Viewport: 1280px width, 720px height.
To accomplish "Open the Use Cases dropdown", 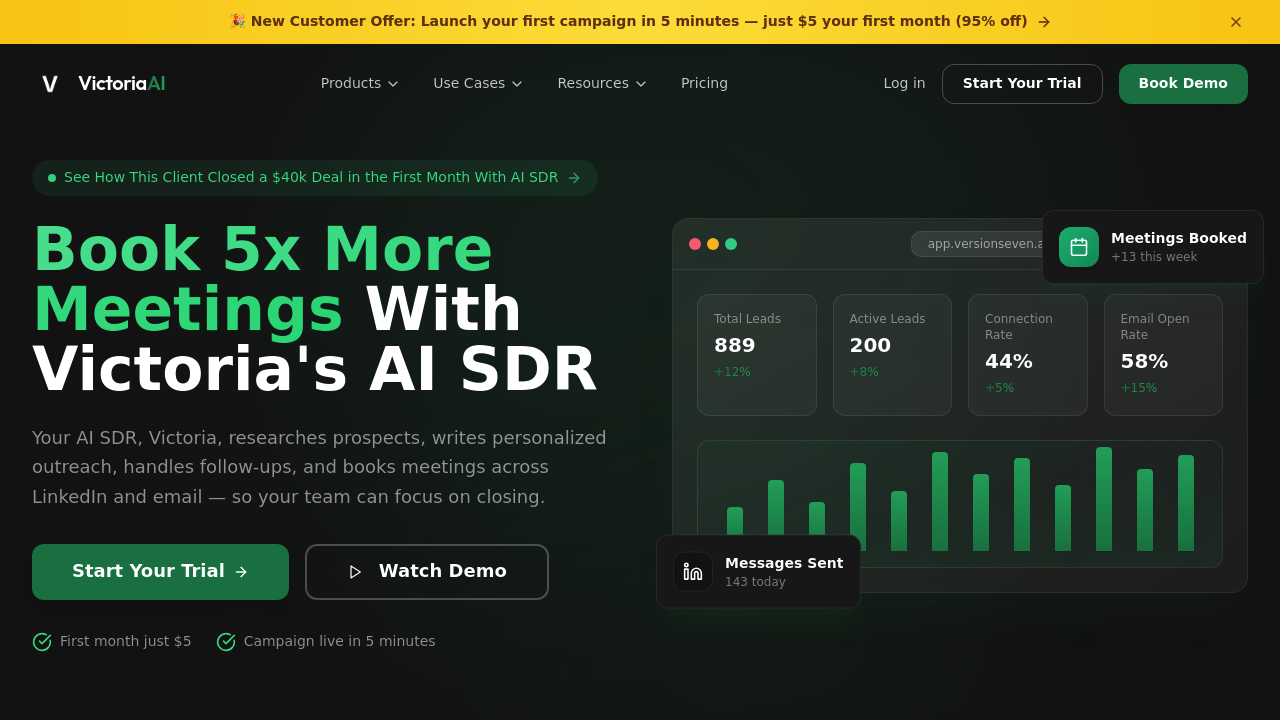I will 477,84.
